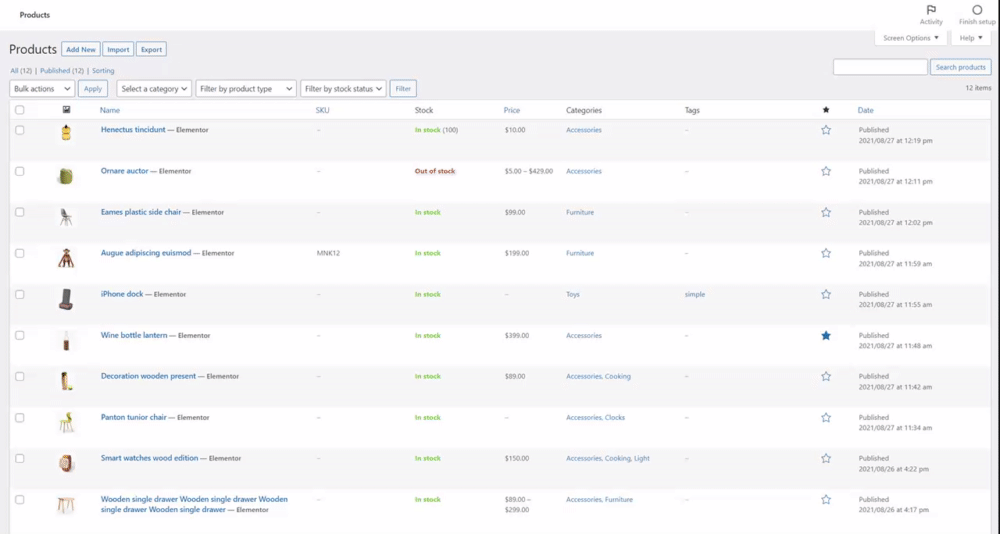Open the Activity flag icon
1000x534 pixels.
coord(931,11)
